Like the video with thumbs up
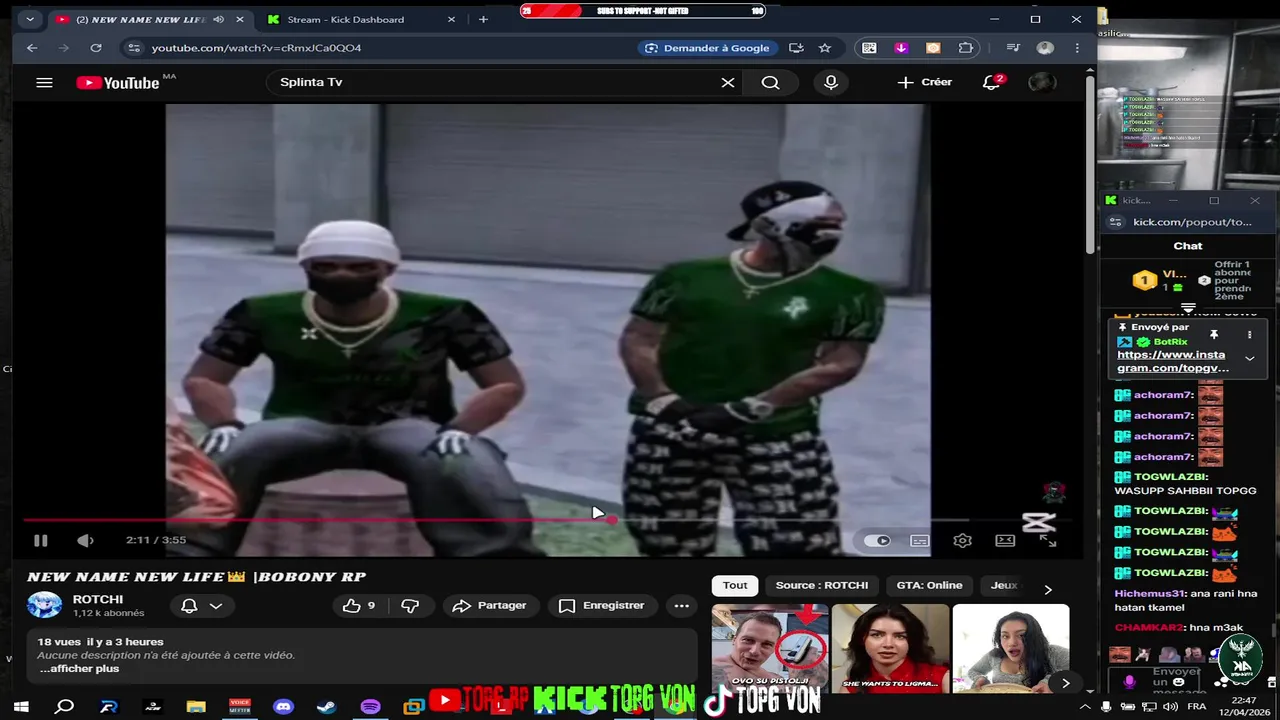 pos(358,606)
